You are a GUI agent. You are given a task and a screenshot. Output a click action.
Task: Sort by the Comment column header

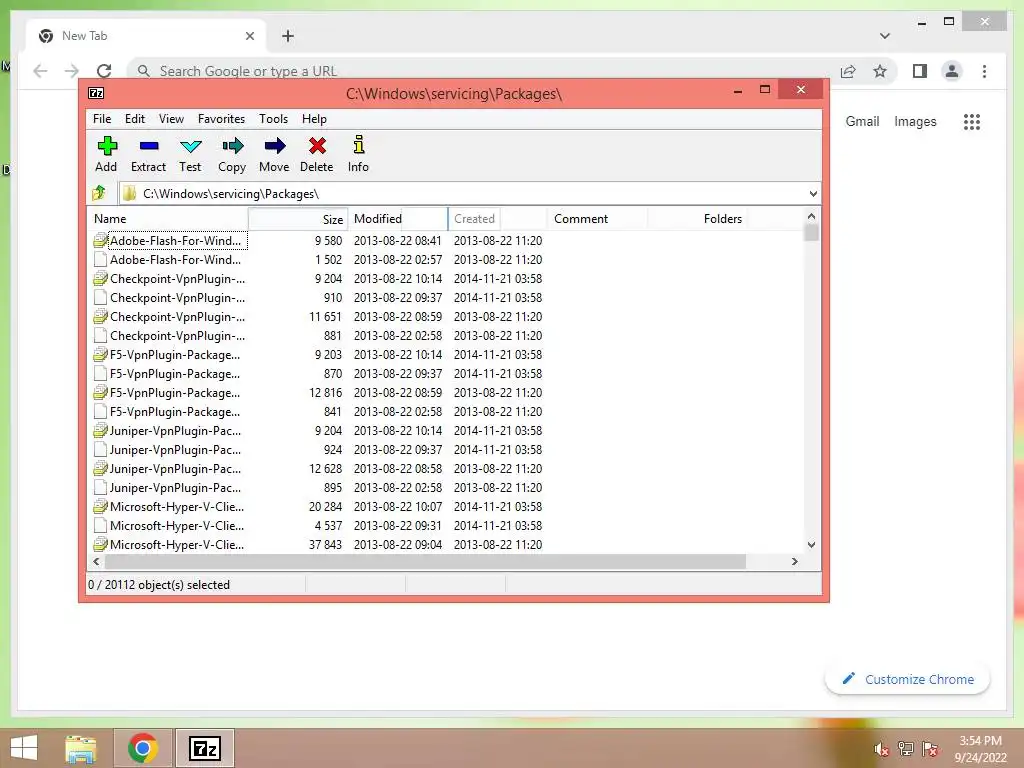click(598, 219)
